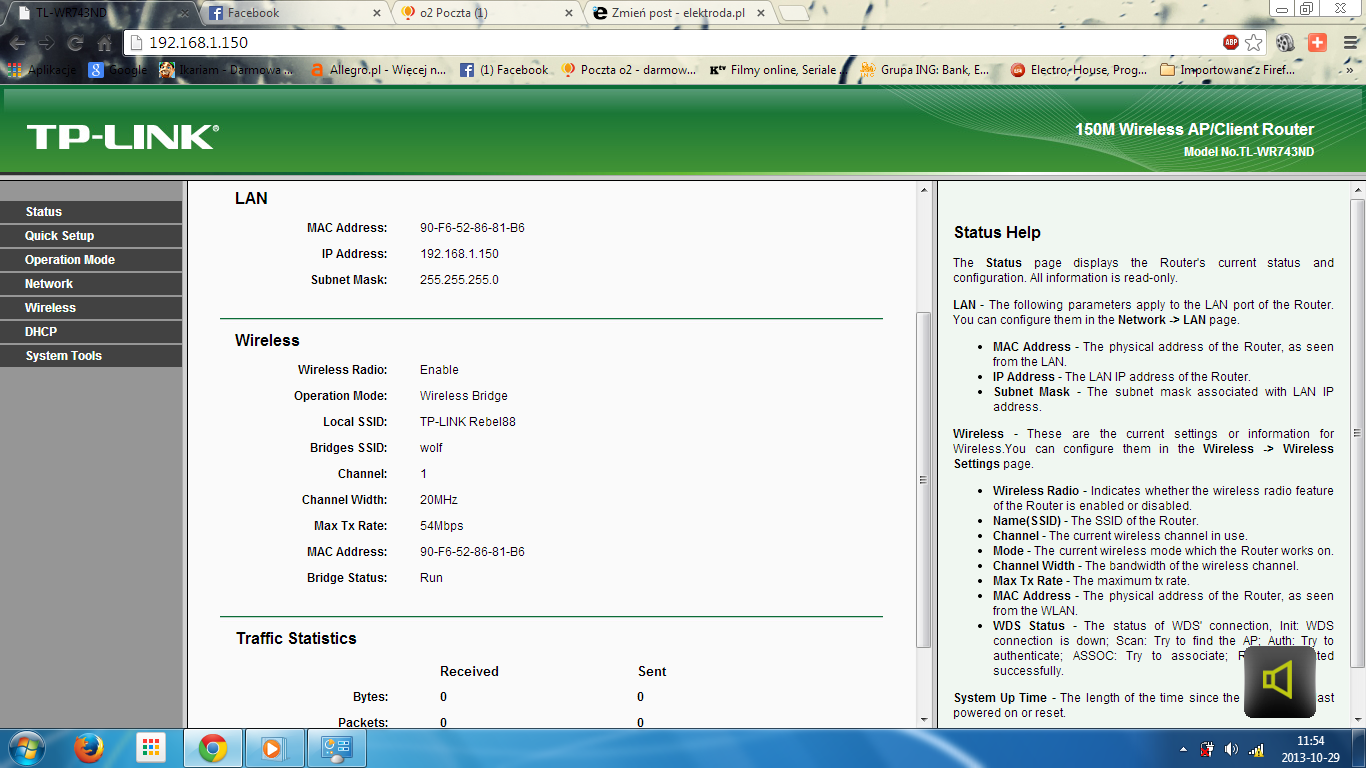
Task: Reload the router page
Action: point(75,44)
